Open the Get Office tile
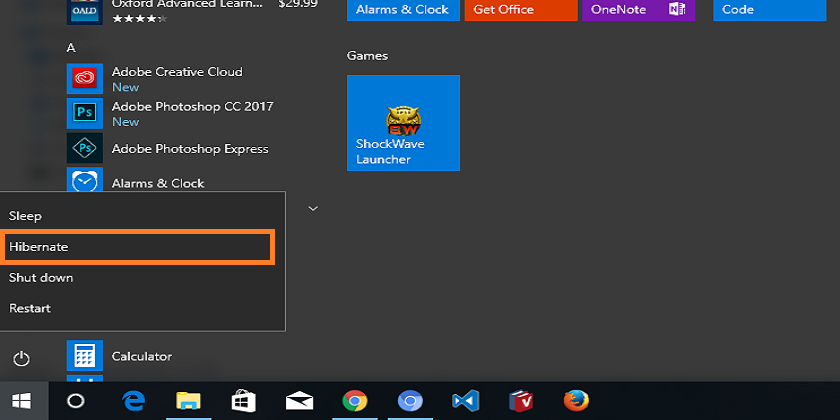 coord(521,10)
